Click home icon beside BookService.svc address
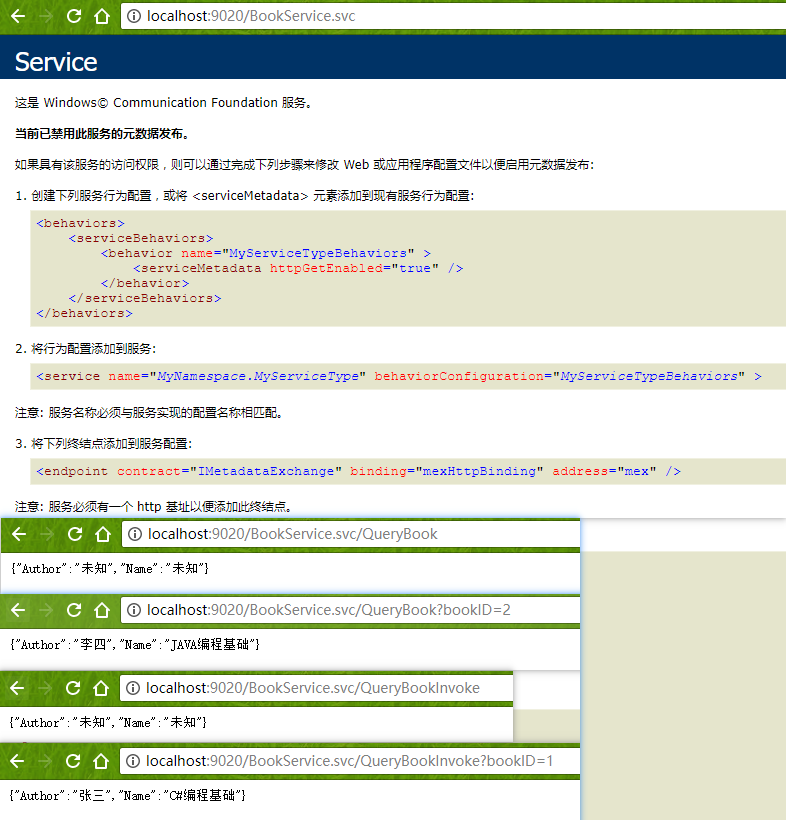Image resolution: width=786 pixels, height=820 pixels. (101, 16)
